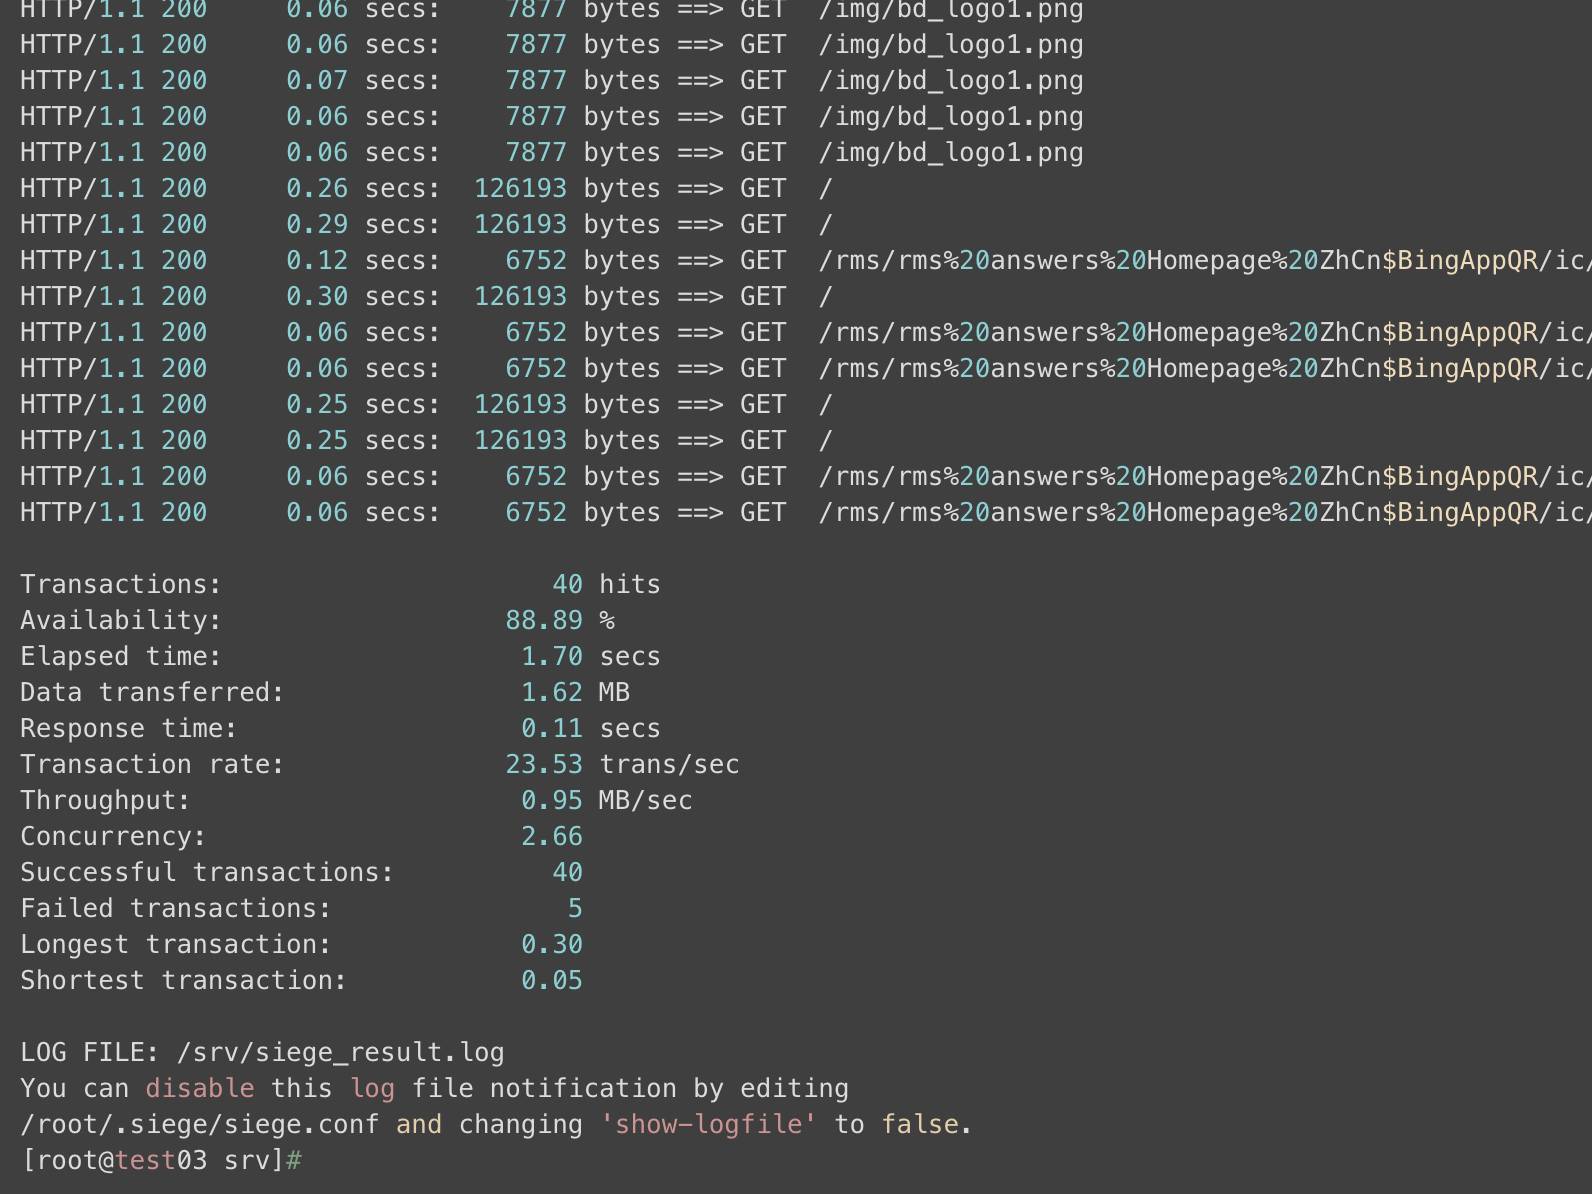
Task: Select the Failed transactions value 5
Action: click(575, 908)
